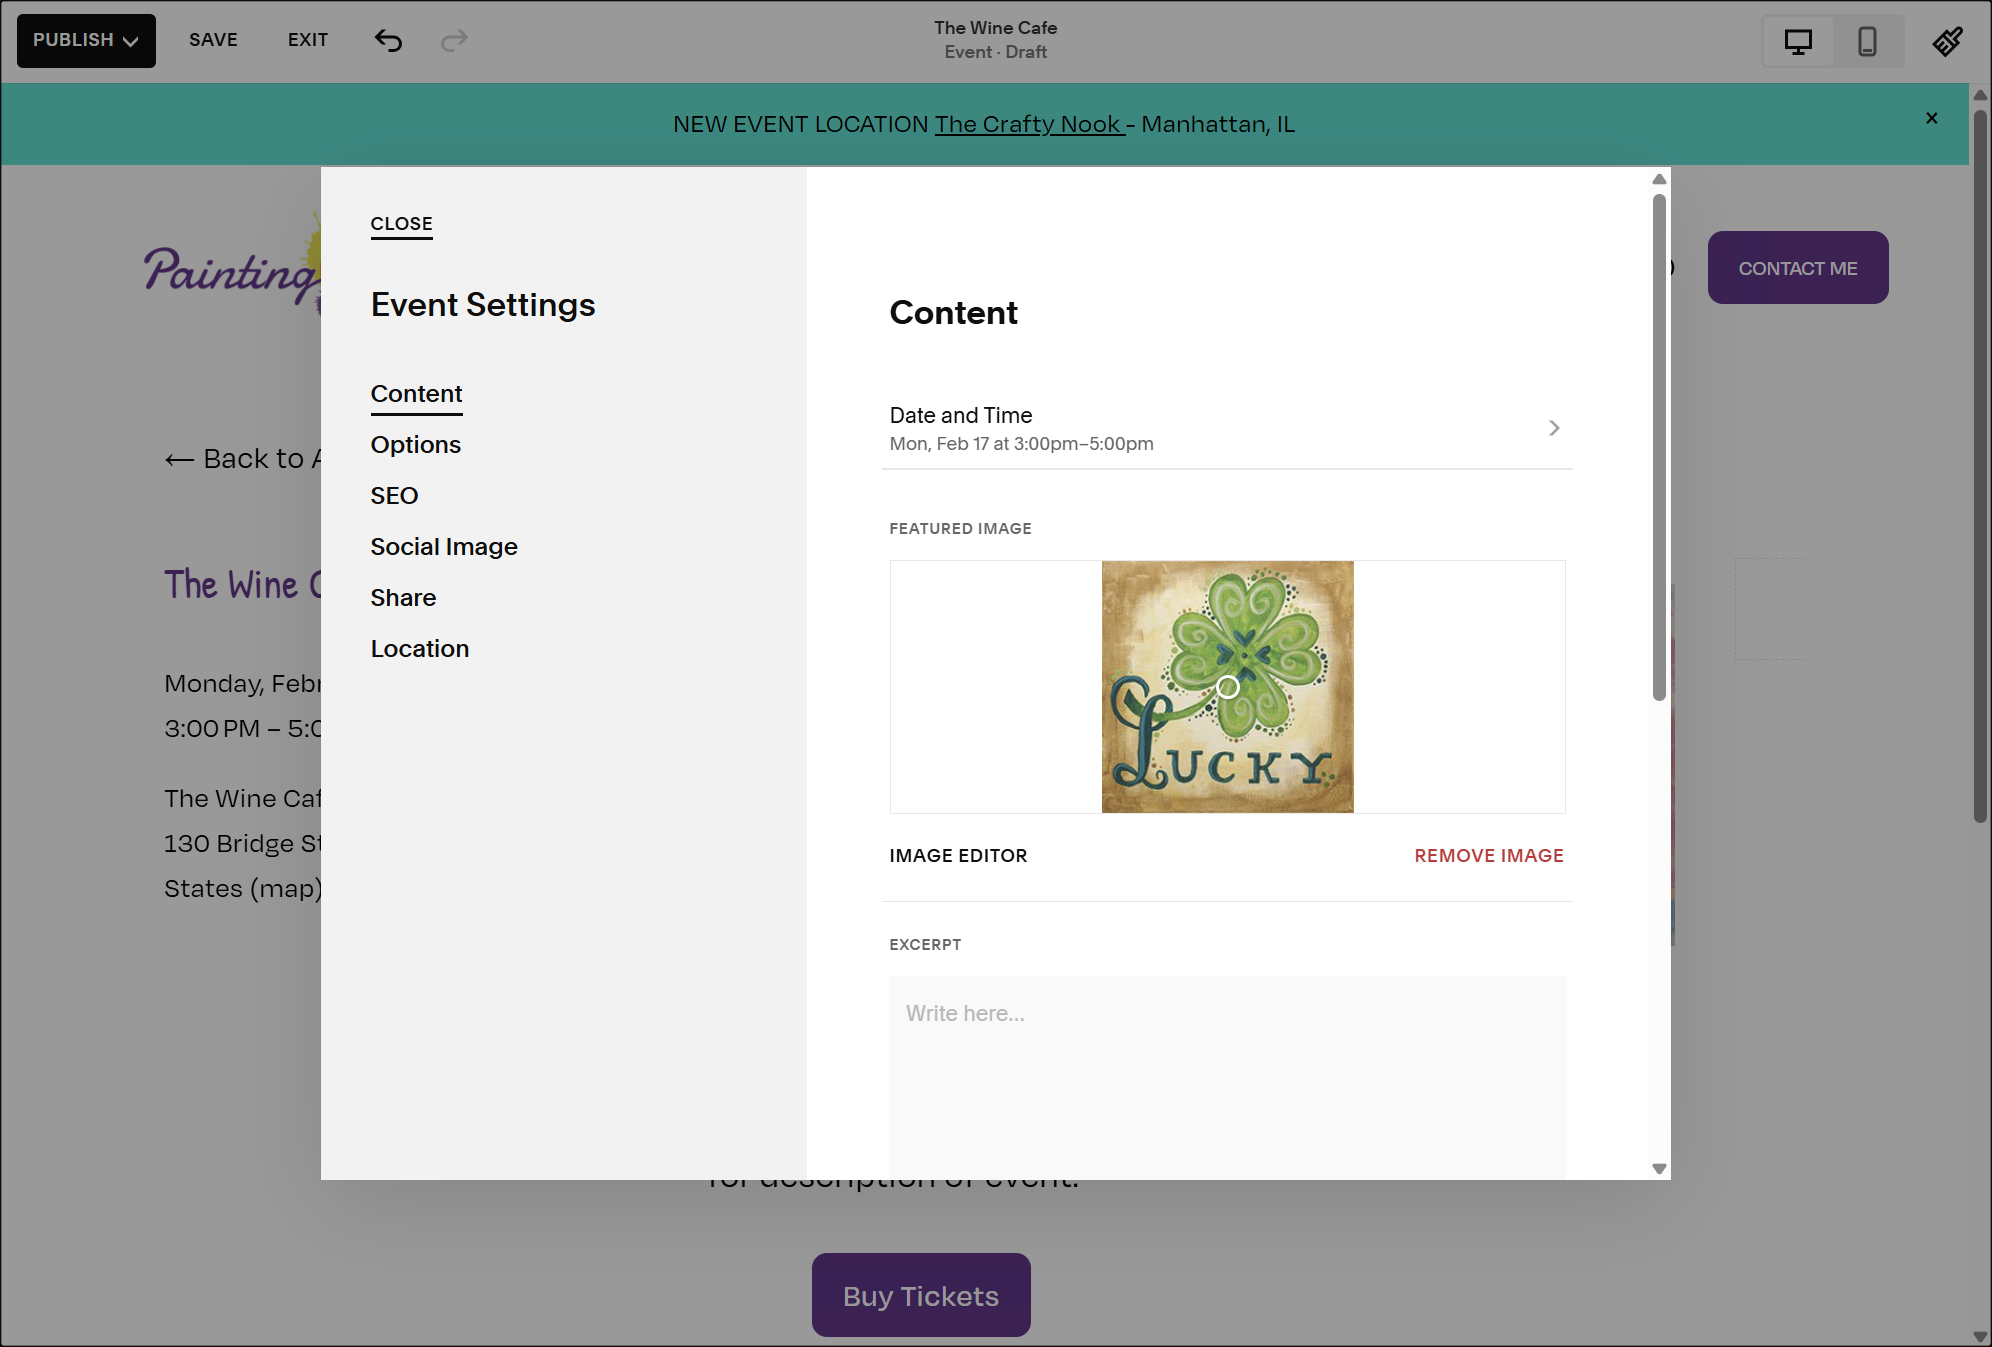Image resolution: width=1992 pixels, height=1347 pixels.
Task: Click the redo arrow icon
Action: (455, 40)
